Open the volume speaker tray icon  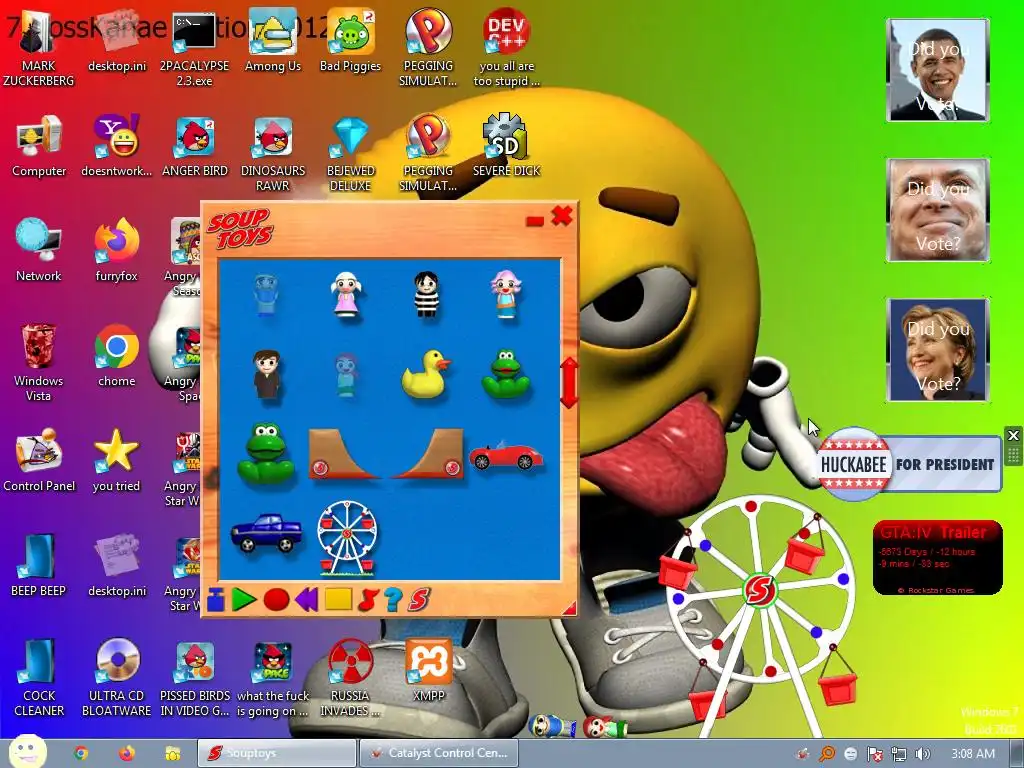point(922,754)
